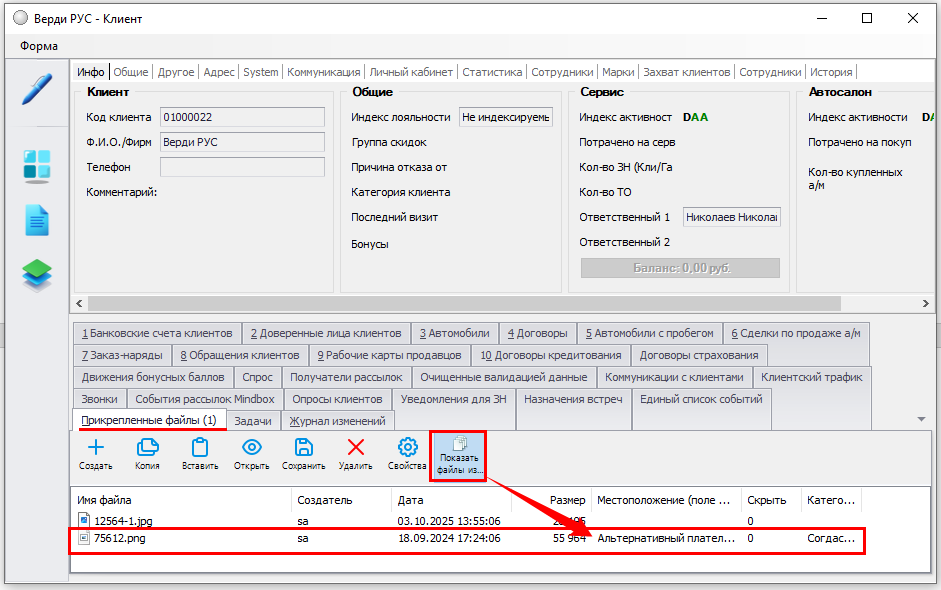Click the blue document icon in sidebar

click(37, 220)
